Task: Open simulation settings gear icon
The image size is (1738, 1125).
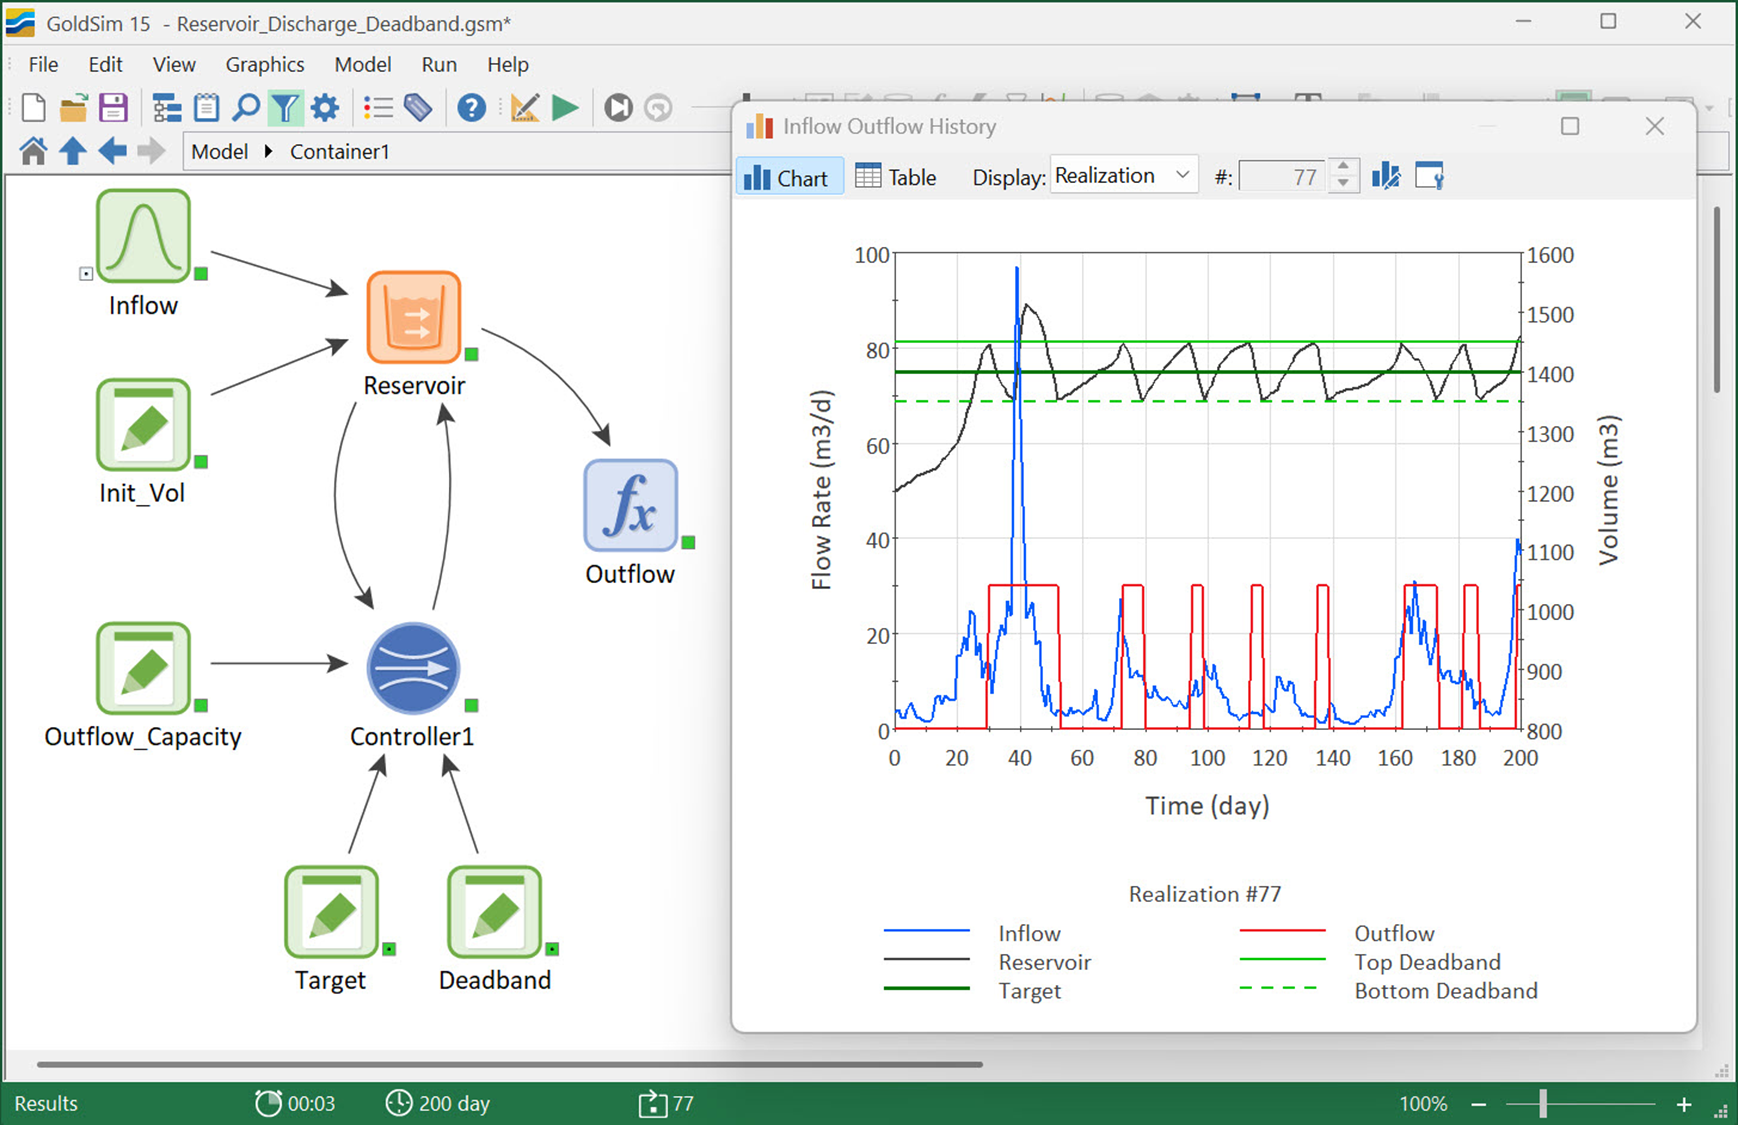Action: [x=325, y=108]
